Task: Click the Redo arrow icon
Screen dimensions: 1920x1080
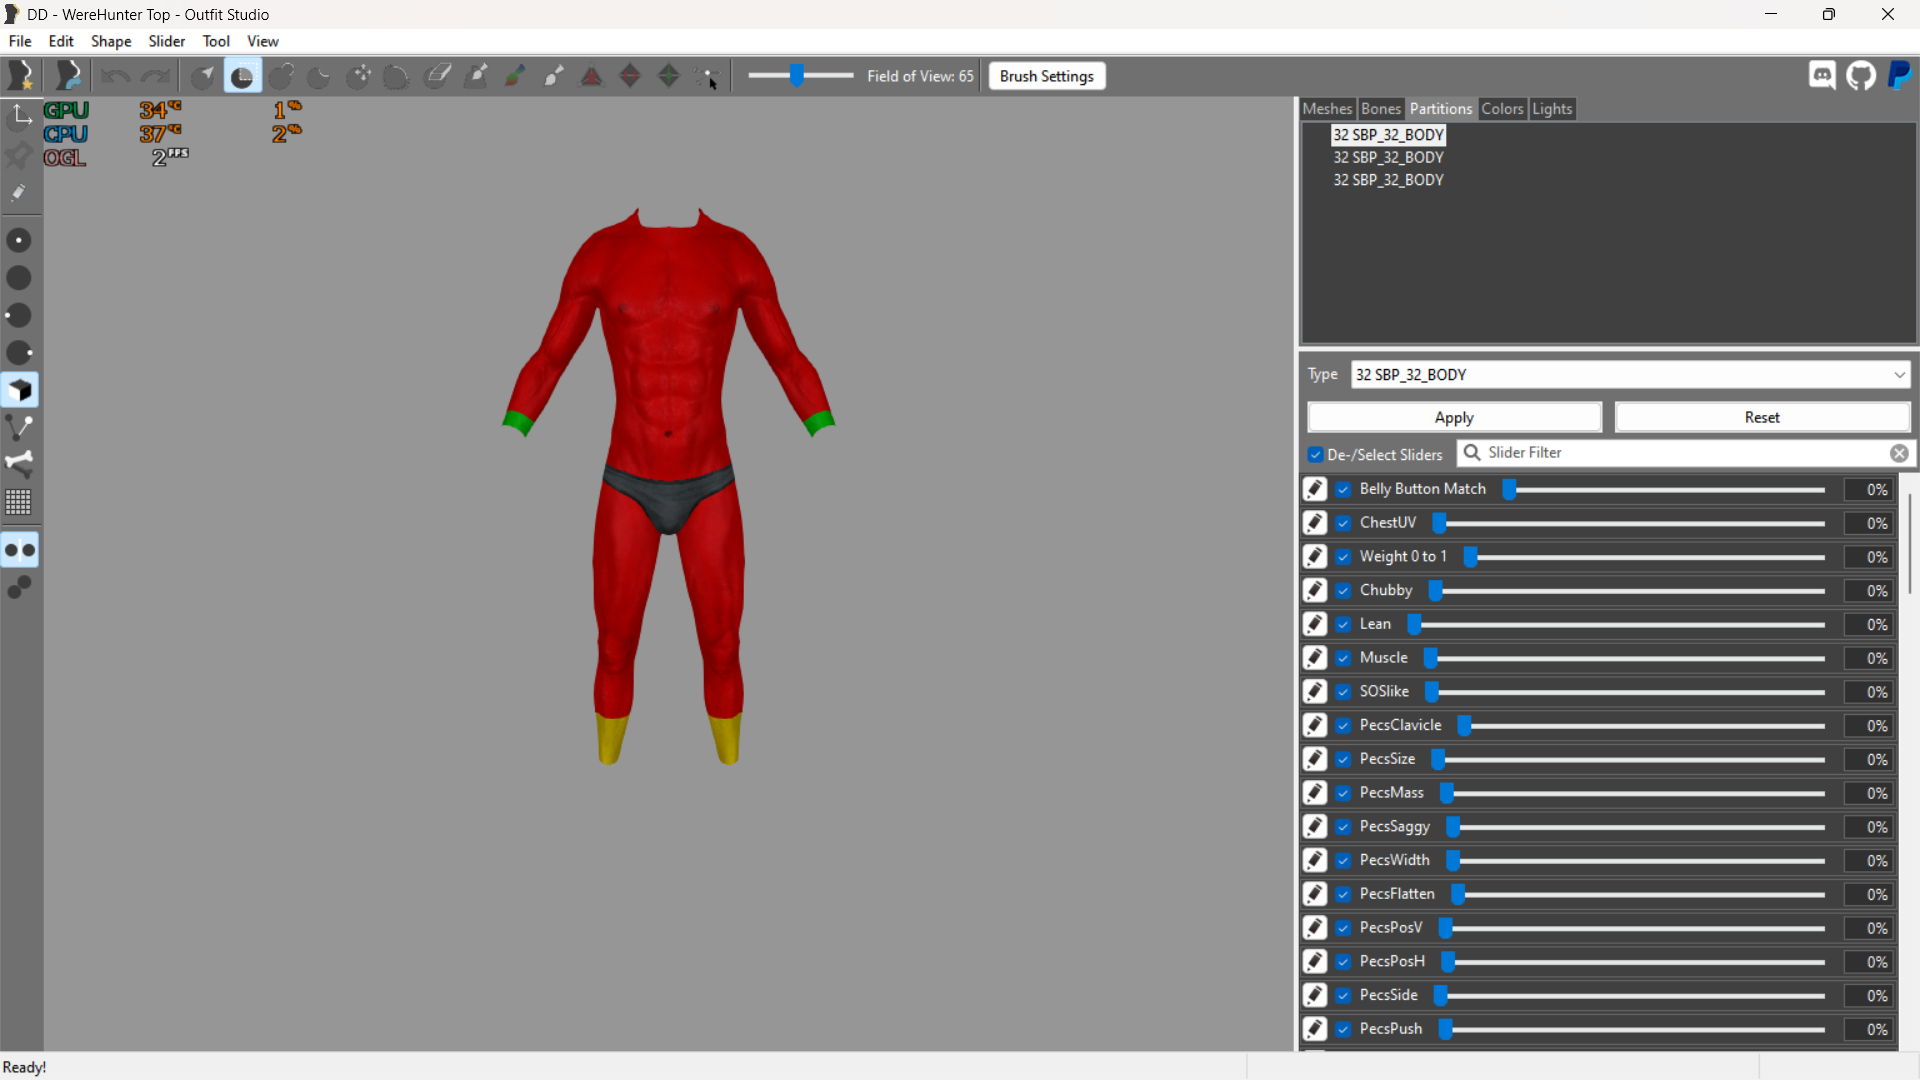Action: point(155,76)
